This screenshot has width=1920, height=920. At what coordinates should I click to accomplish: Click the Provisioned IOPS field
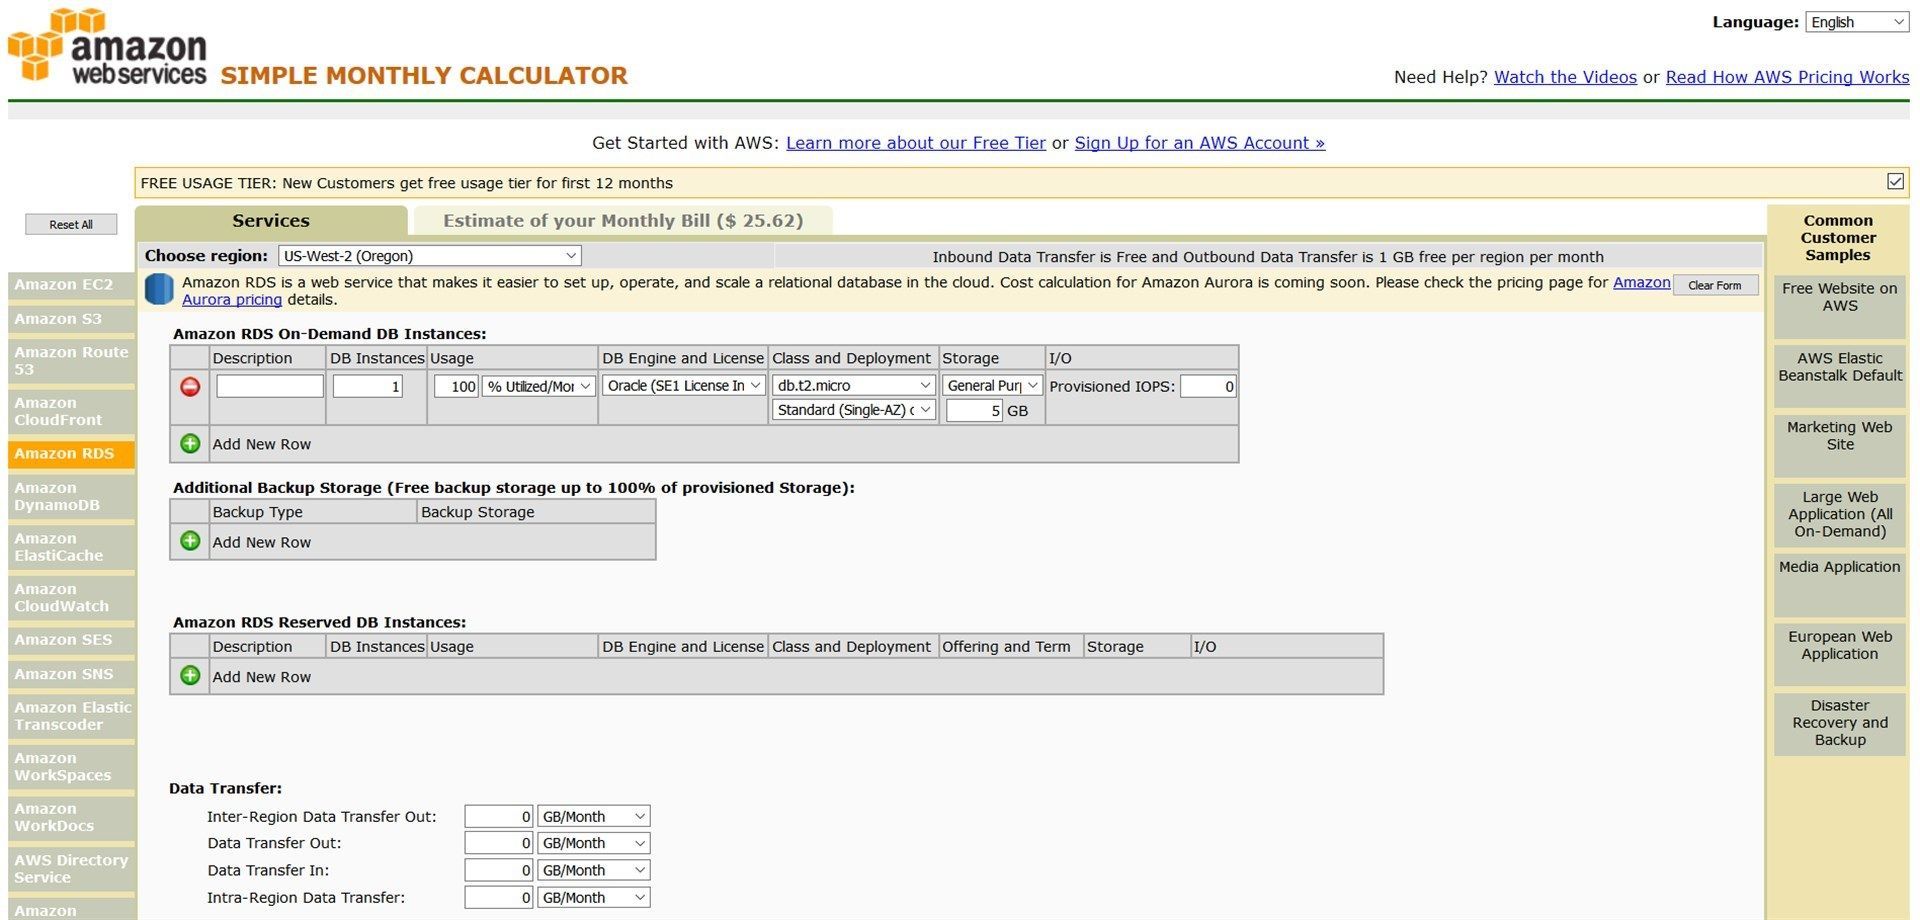(1208, 386)
